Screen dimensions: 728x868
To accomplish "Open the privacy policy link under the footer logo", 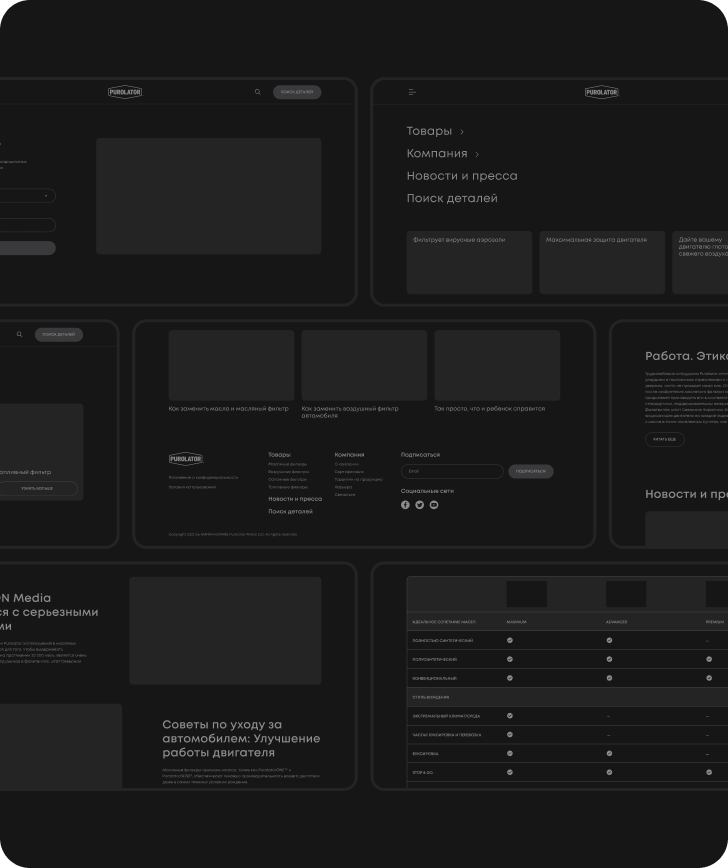I will click(203, 477).
